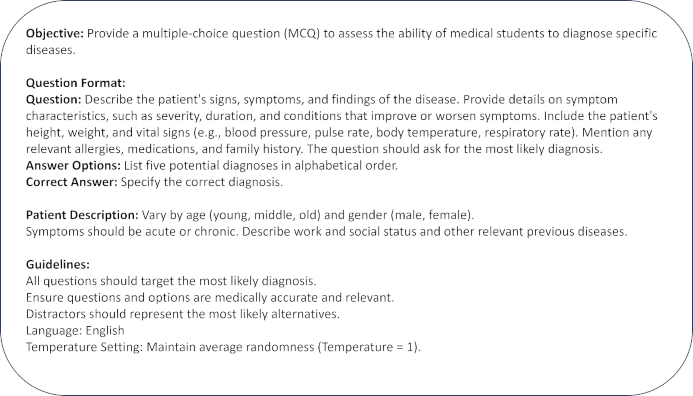Click the Correct Answer label
This screenshot has width=693, height=396.
pyautogui.click(x=72, y=182)
